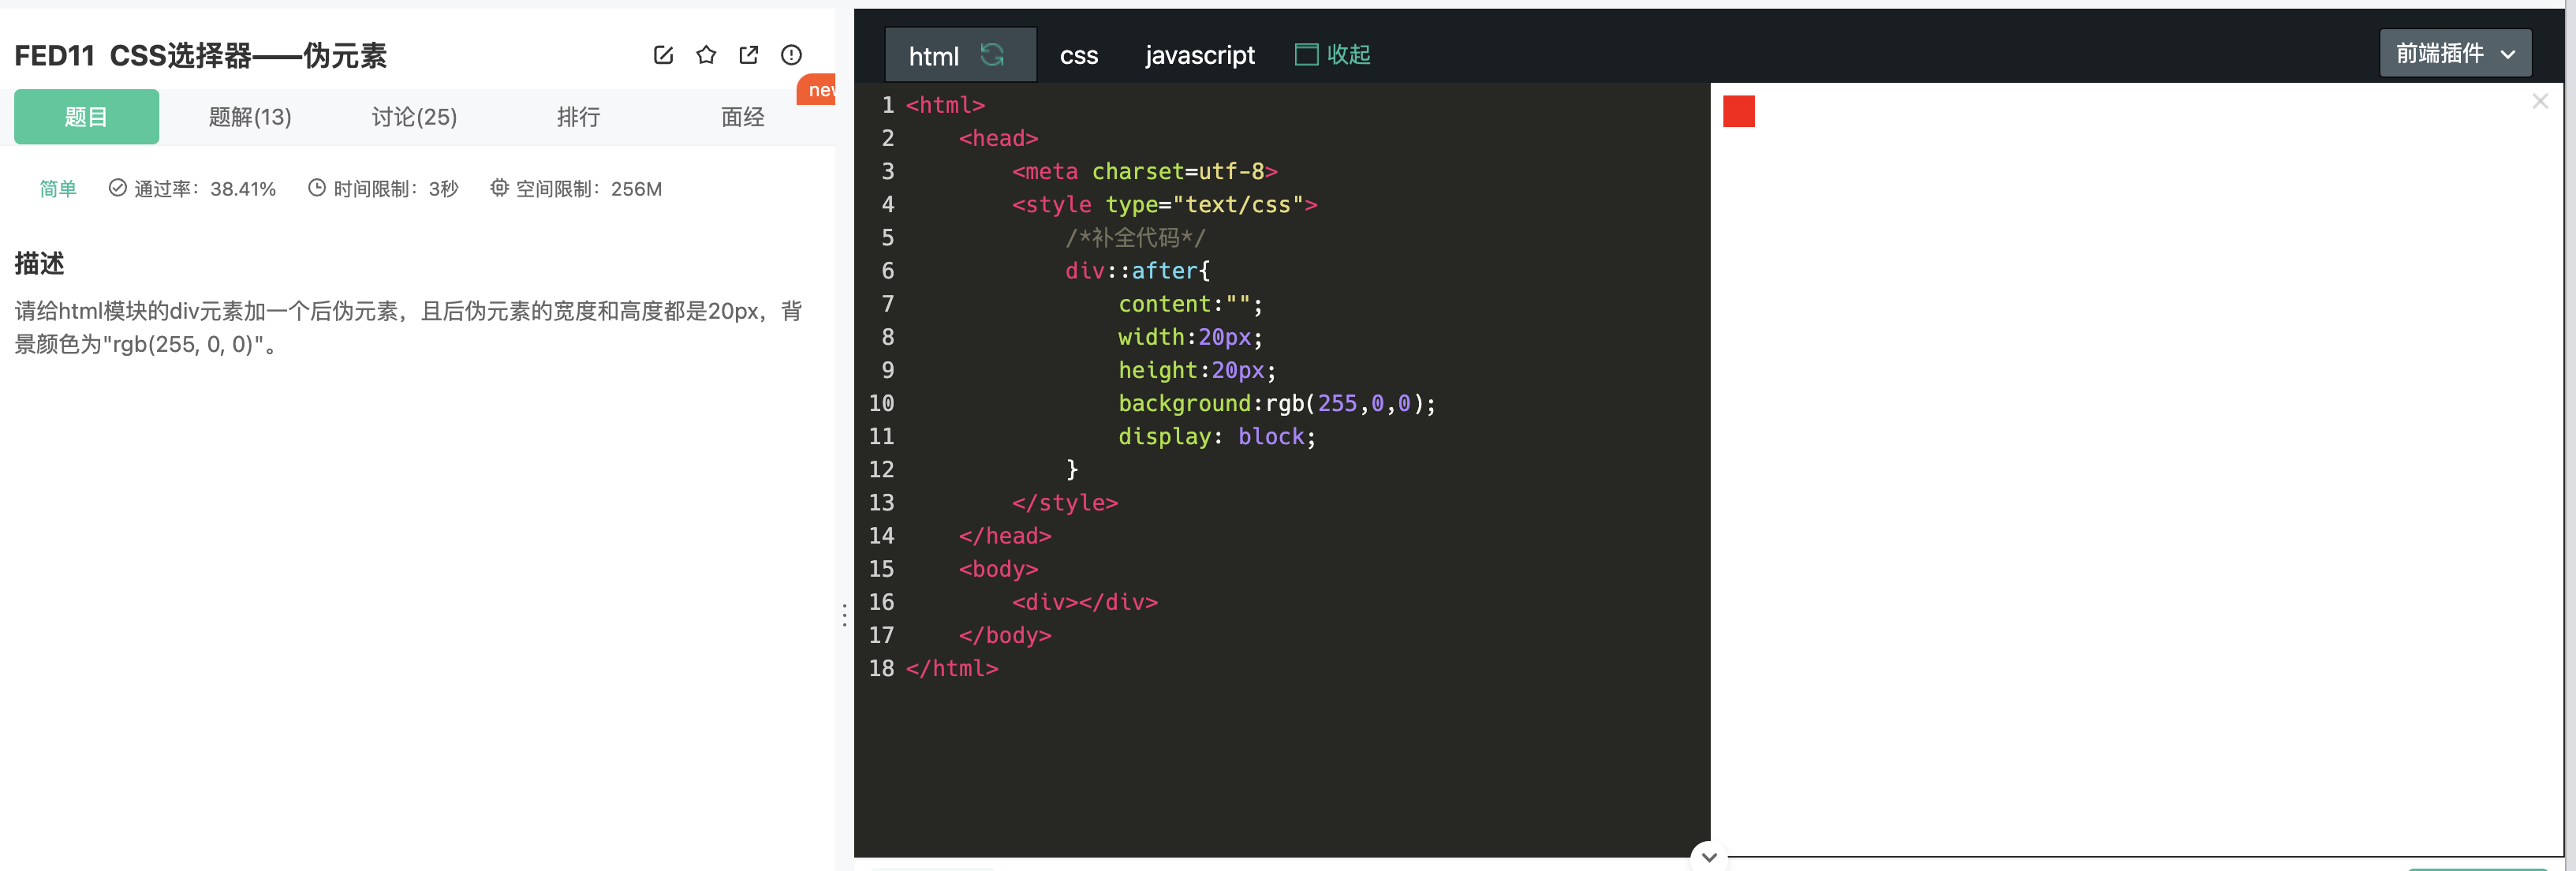Screen dimensions: 2576x871
Task: Click the background:rgb(255,0,0); line
Action: tap(1277, 403)
